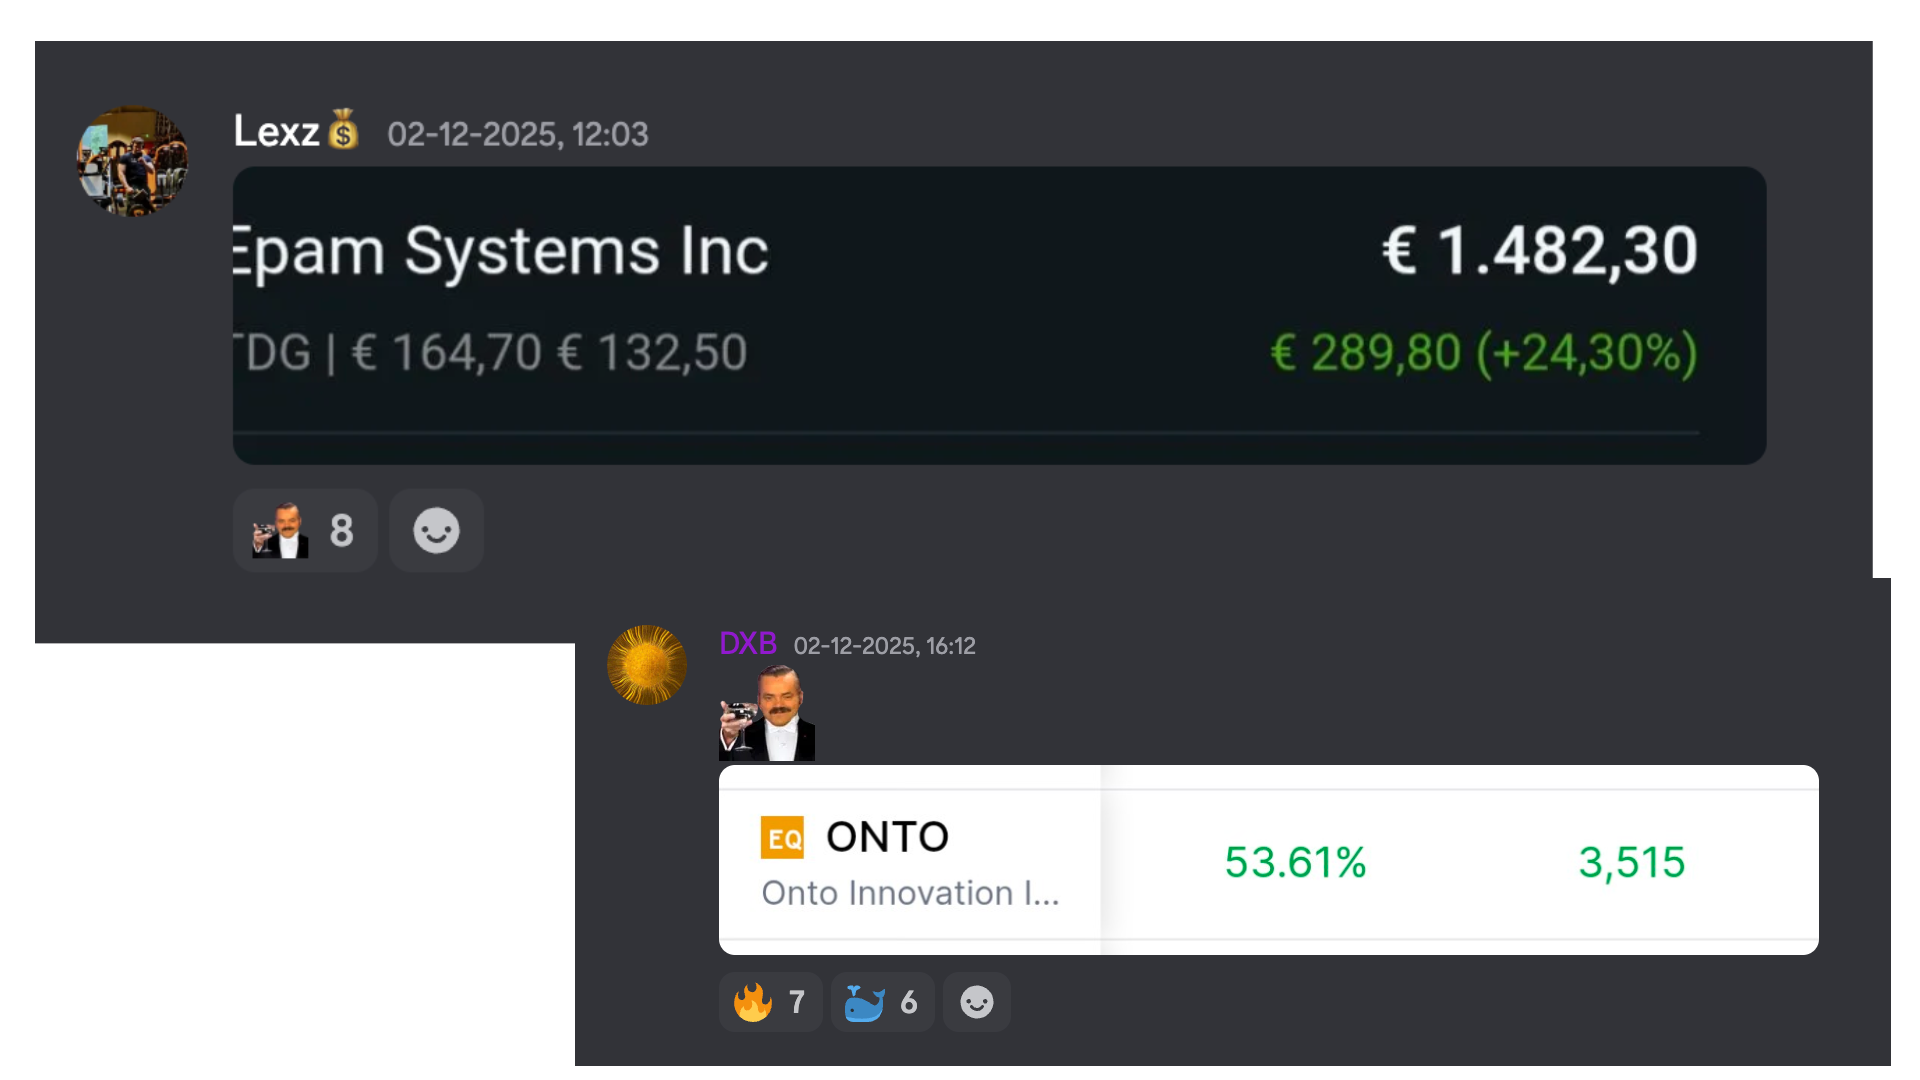The image size is (1920, 1080).
Task: Click the € 1.482,30 position value
Action: tap(1539, 250)
